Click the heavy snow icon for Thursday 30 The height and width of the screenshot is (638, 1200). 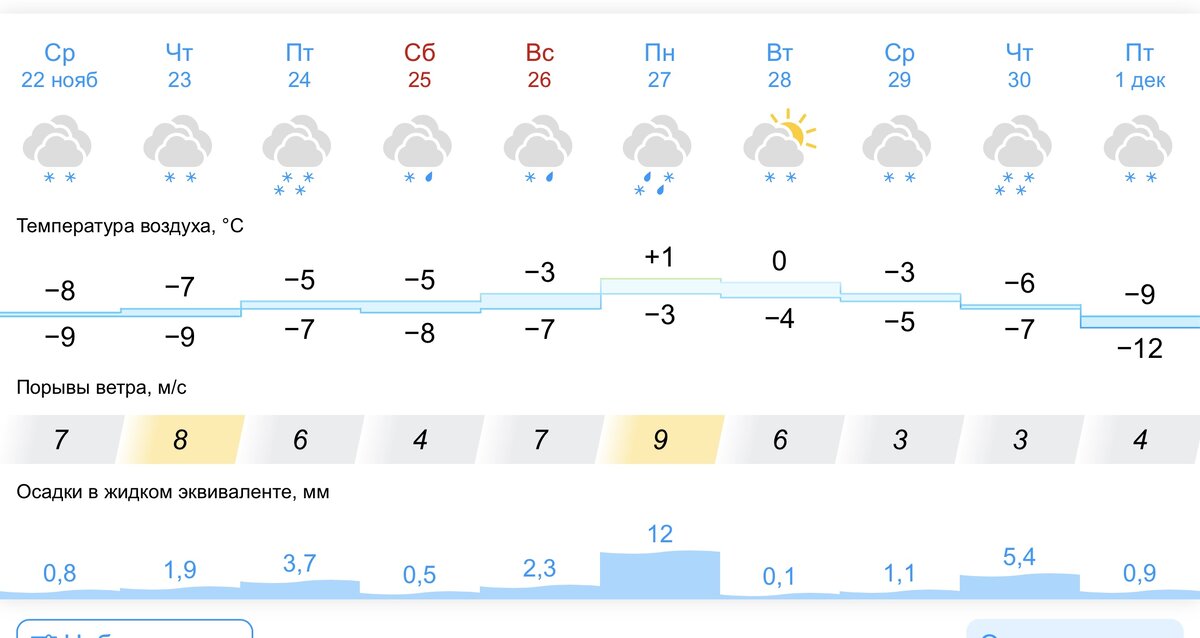point(1019,157)
